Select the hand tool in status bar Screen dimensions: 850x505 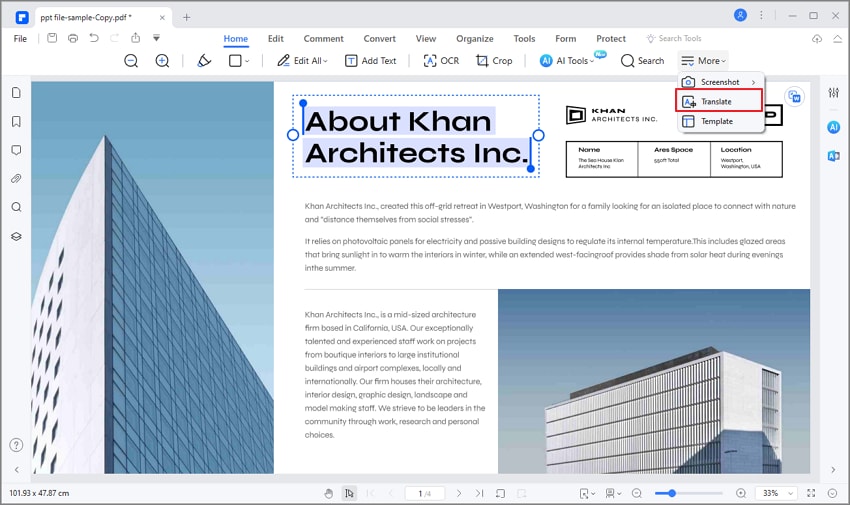[x=329, y=493]
